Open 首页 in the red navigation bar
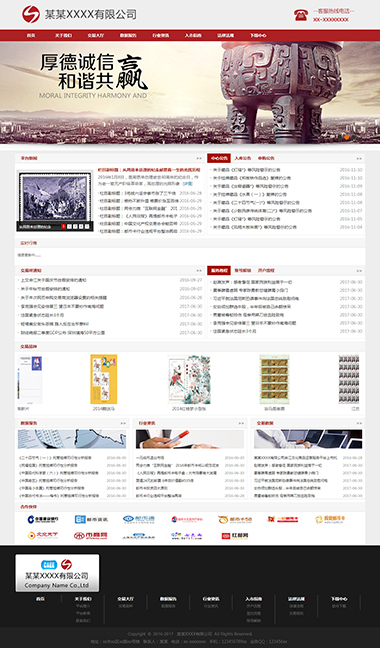The height and width of the screenshot is (648, 380). [31, 36]
